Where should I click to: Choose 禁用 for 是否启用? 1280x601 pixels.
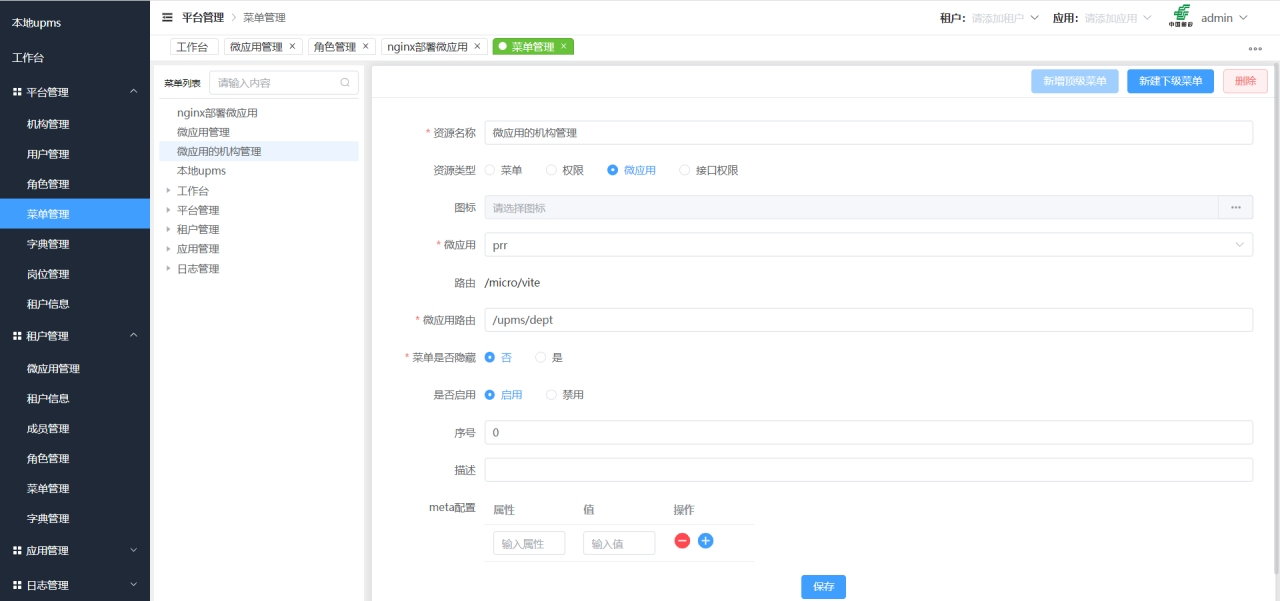coord(551,394)
